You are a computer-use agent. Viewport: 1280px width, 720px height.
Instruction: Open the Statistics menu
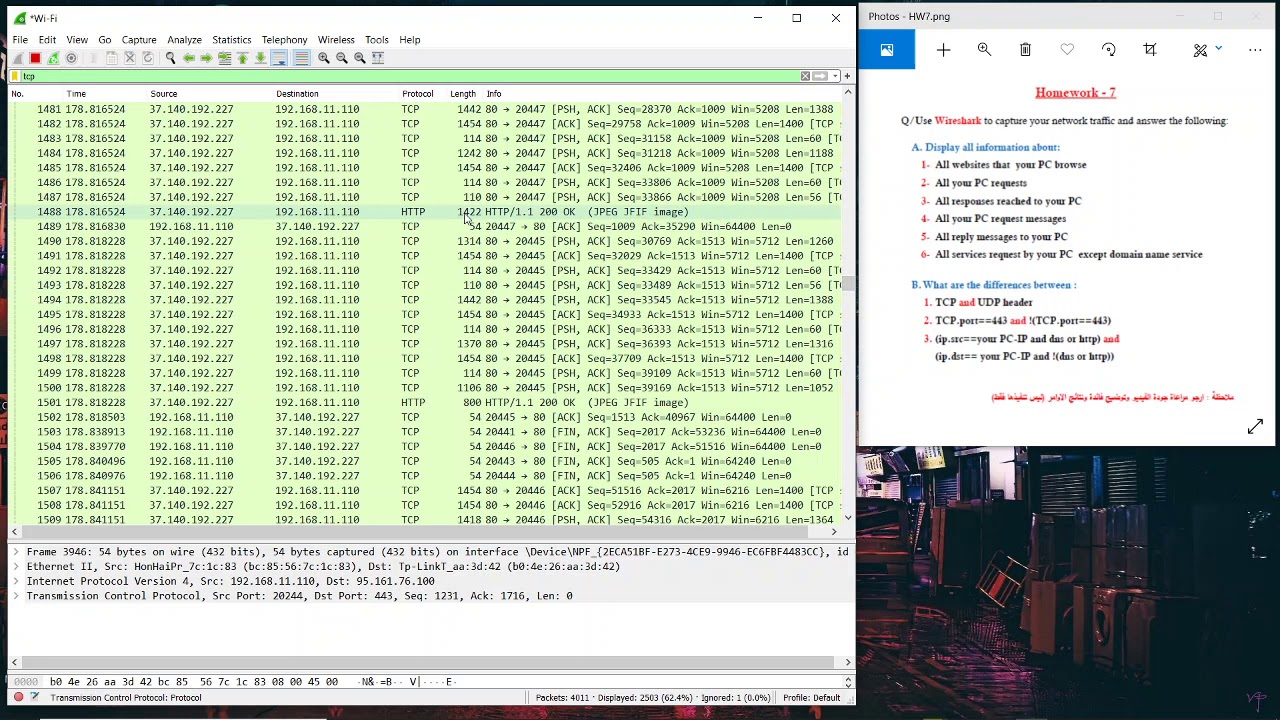pyautogui.click(x=231, y=40)
